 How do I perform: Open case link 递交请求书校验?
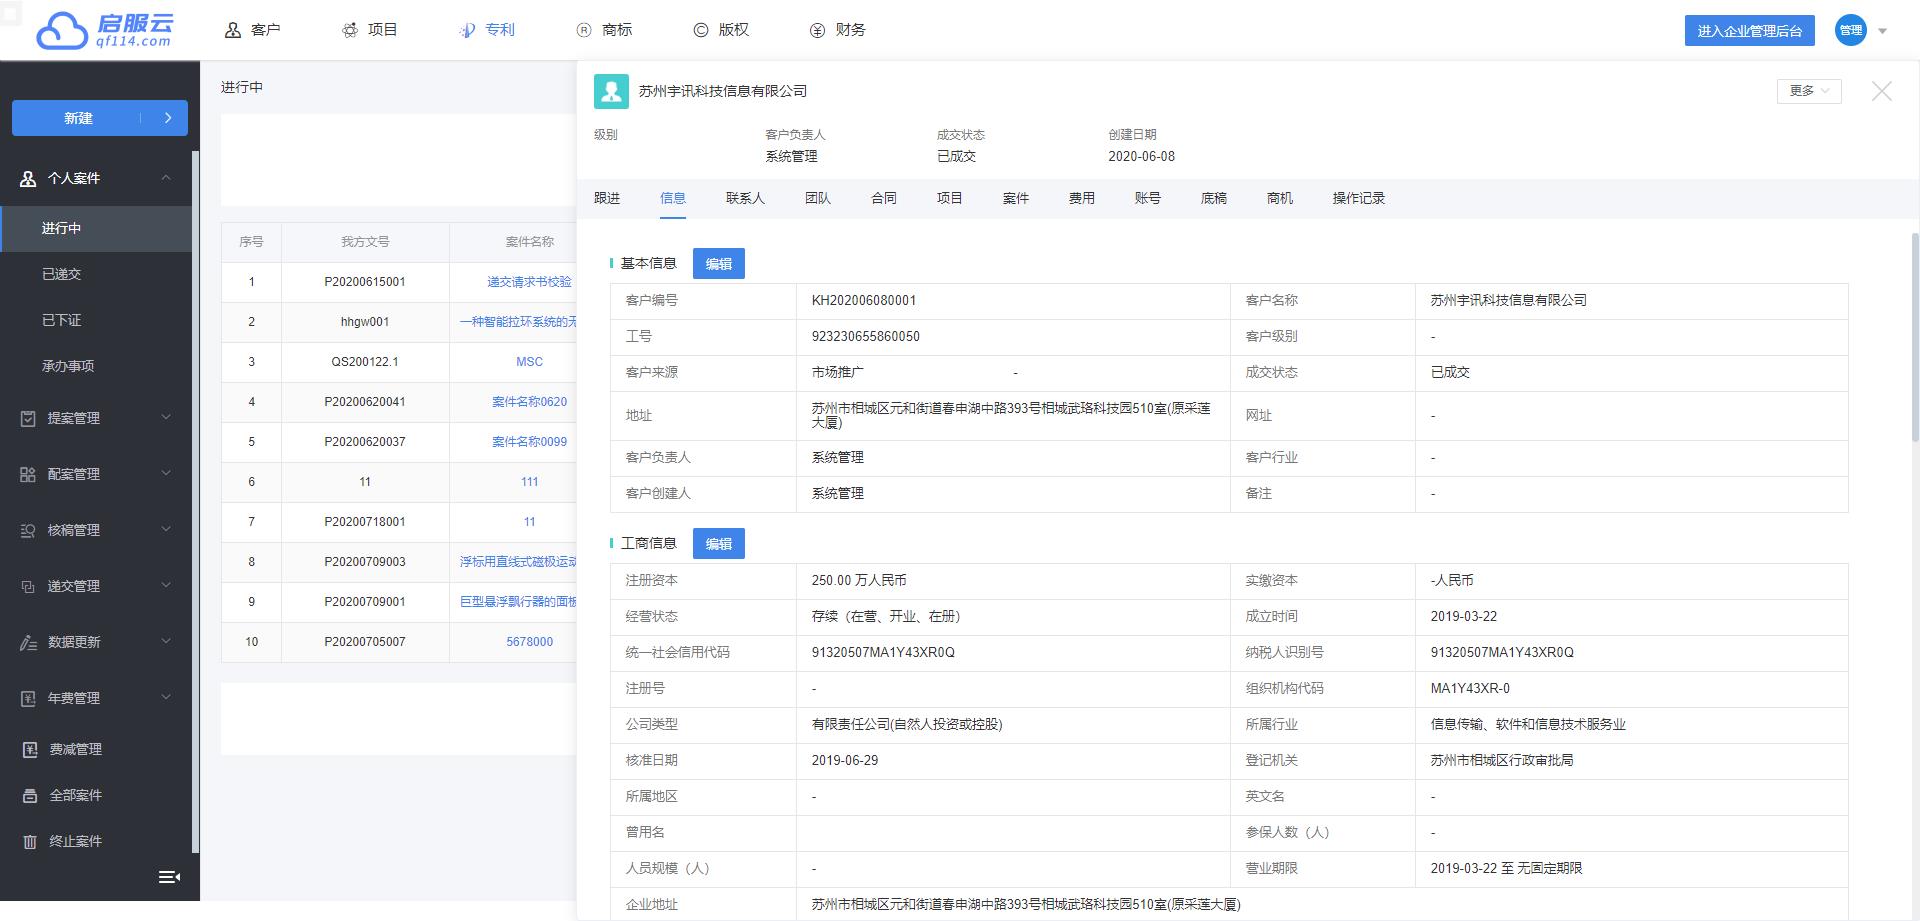point(529,282)
